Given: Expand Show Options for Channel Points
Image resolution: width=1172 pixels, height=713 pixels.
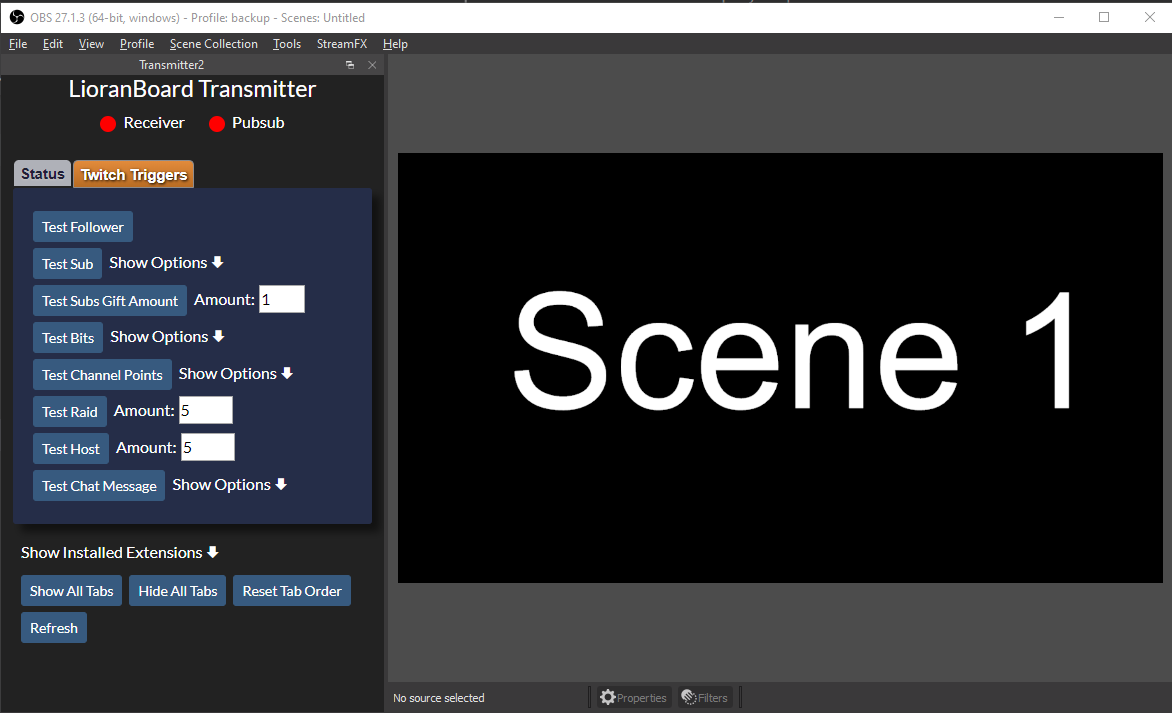Looking at the screenshot, I should [235, 374].
